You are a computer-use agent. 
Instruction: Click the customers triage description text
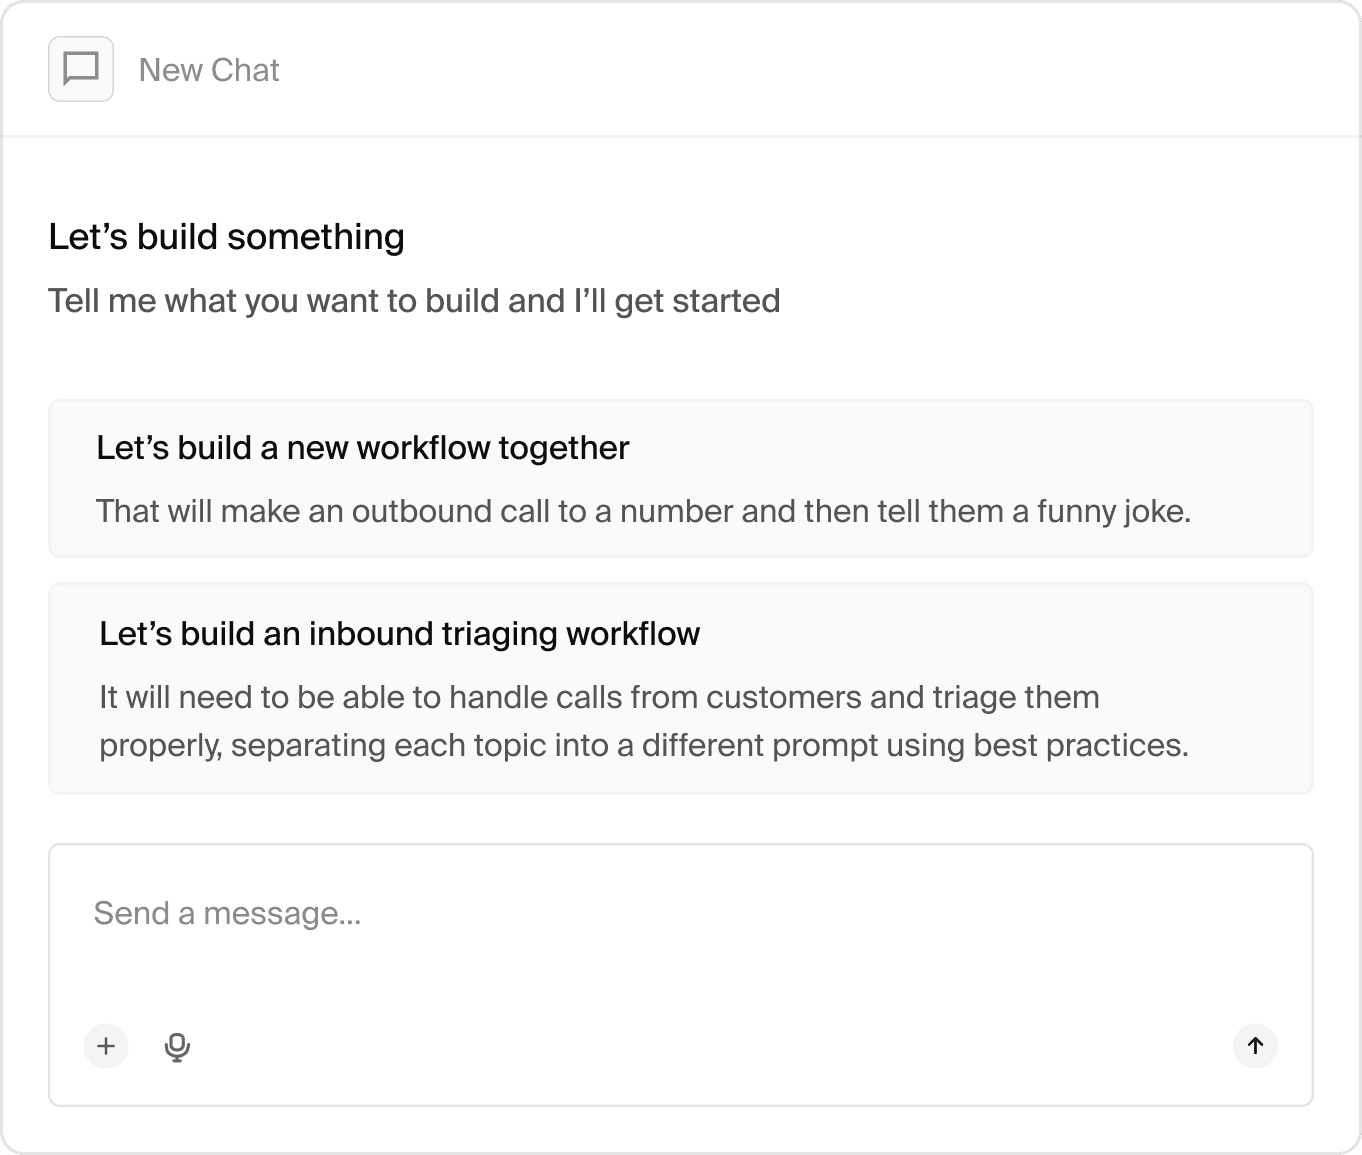tap(644, 721)
